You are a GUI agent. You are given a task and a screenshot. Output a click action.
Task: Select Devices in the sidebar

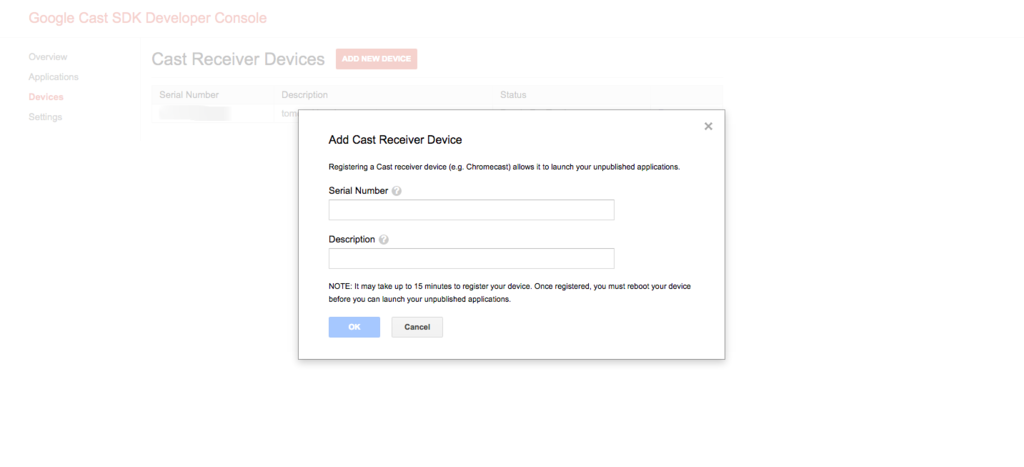[46, 97]
